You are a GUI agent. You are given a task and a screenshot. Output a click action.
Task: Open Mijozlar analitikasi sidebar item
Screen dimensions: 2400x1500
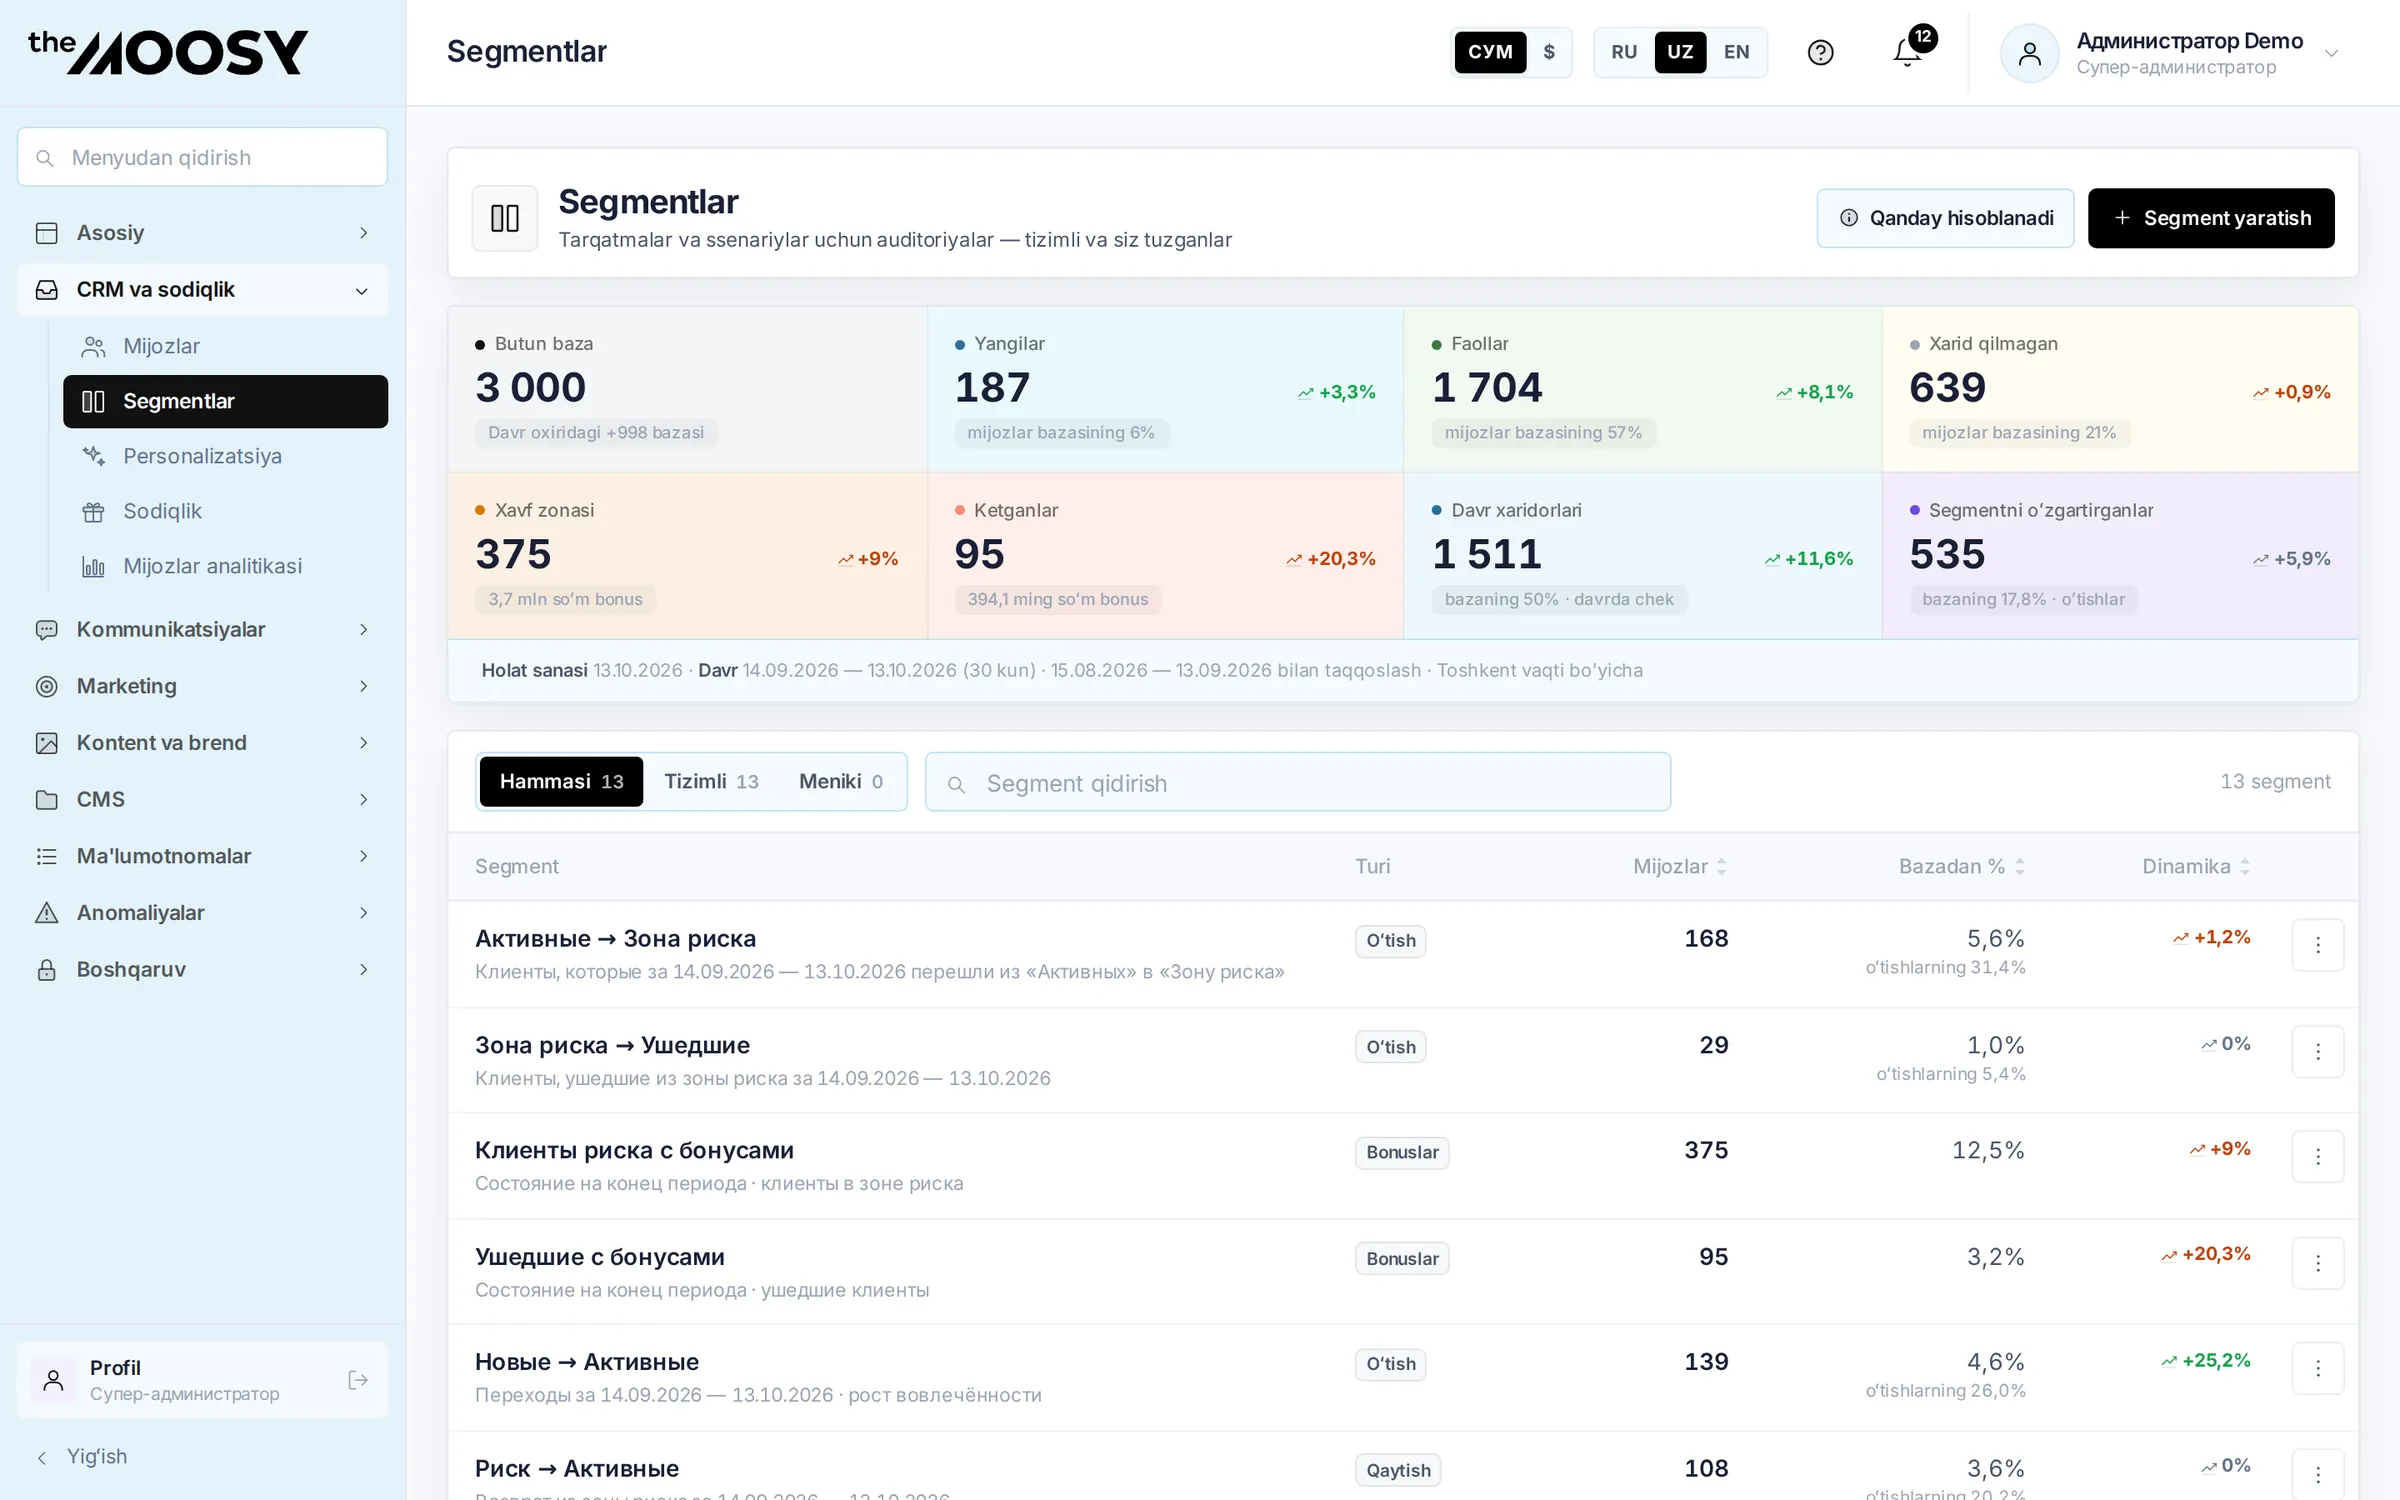click(225, 566)
